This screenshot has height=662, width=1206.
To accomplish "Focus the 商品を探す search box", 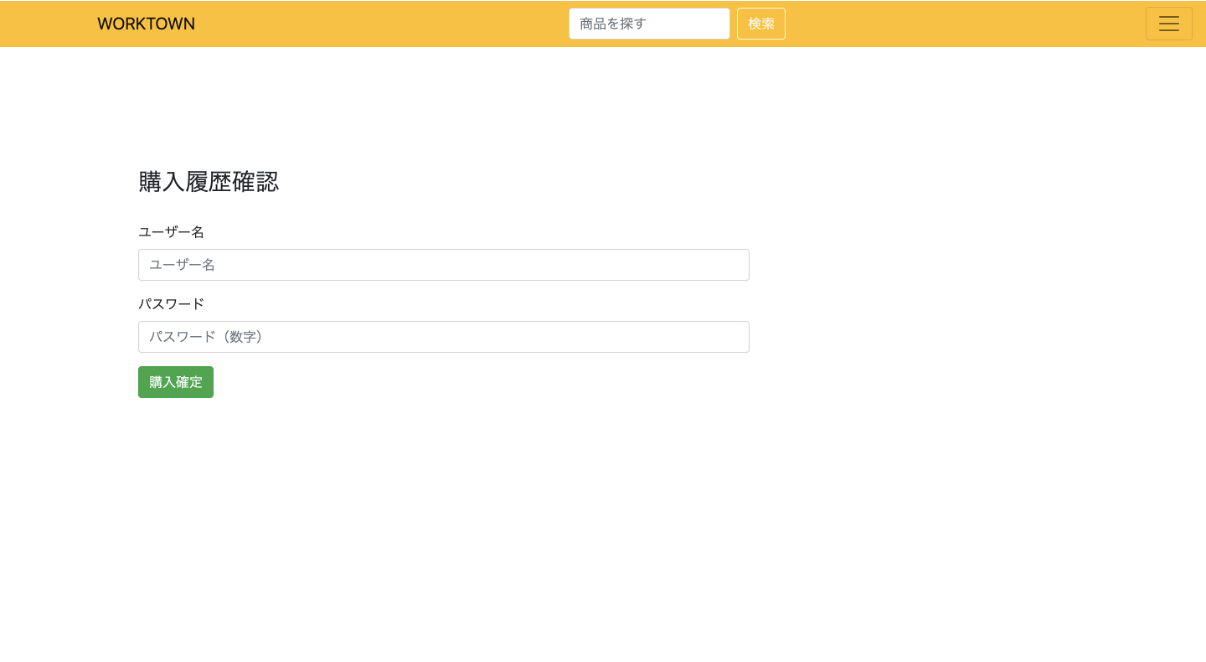I will coord(649,24).
